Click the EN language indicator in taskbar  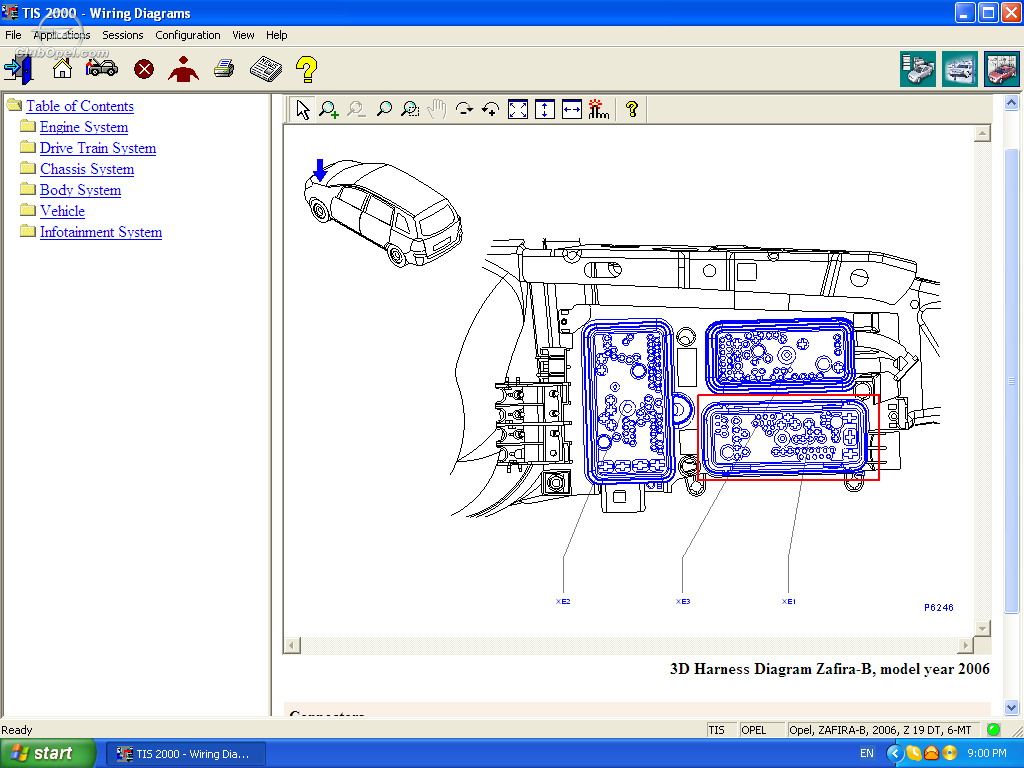867,754
